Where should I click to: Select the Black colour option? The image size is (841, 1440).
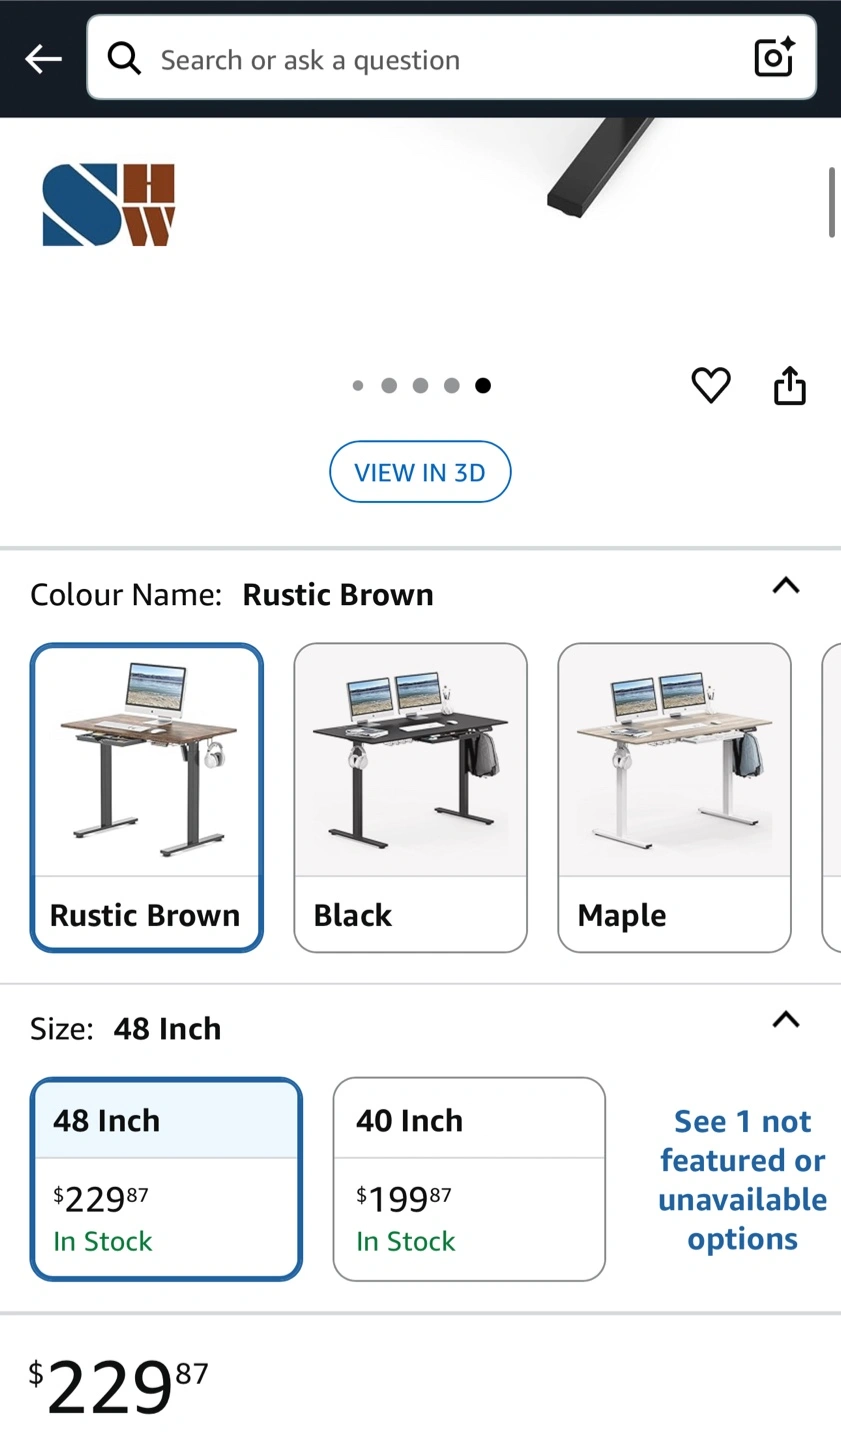tap(410, 797)
